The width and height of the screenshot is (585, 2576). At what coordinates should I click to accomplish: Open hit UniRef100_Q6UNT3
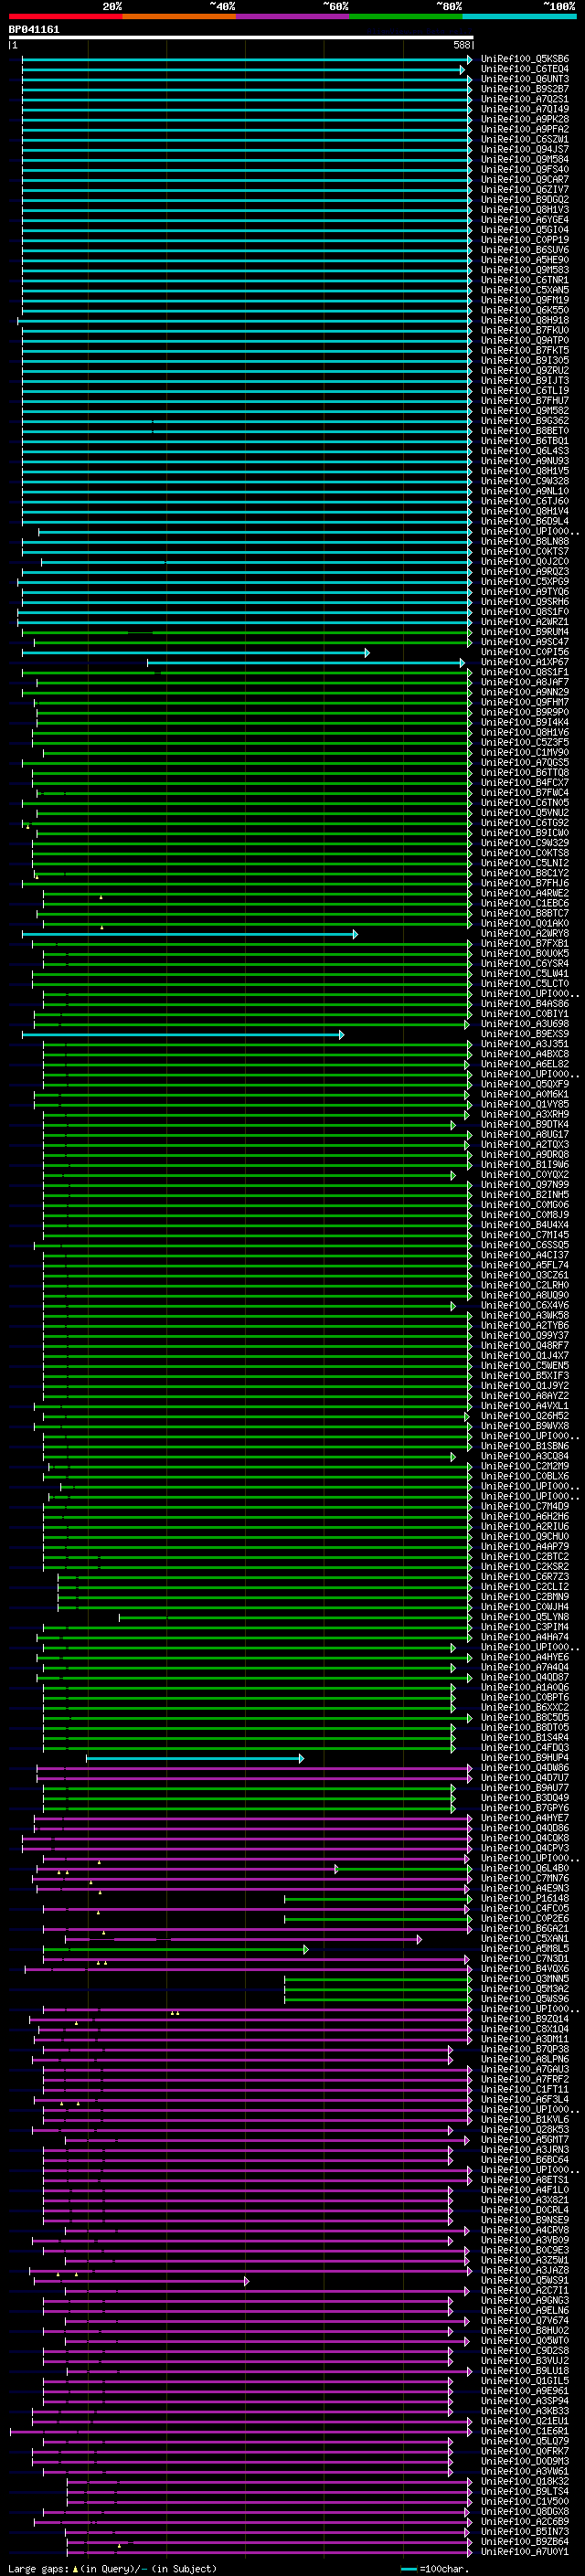[x=525, y=79]
